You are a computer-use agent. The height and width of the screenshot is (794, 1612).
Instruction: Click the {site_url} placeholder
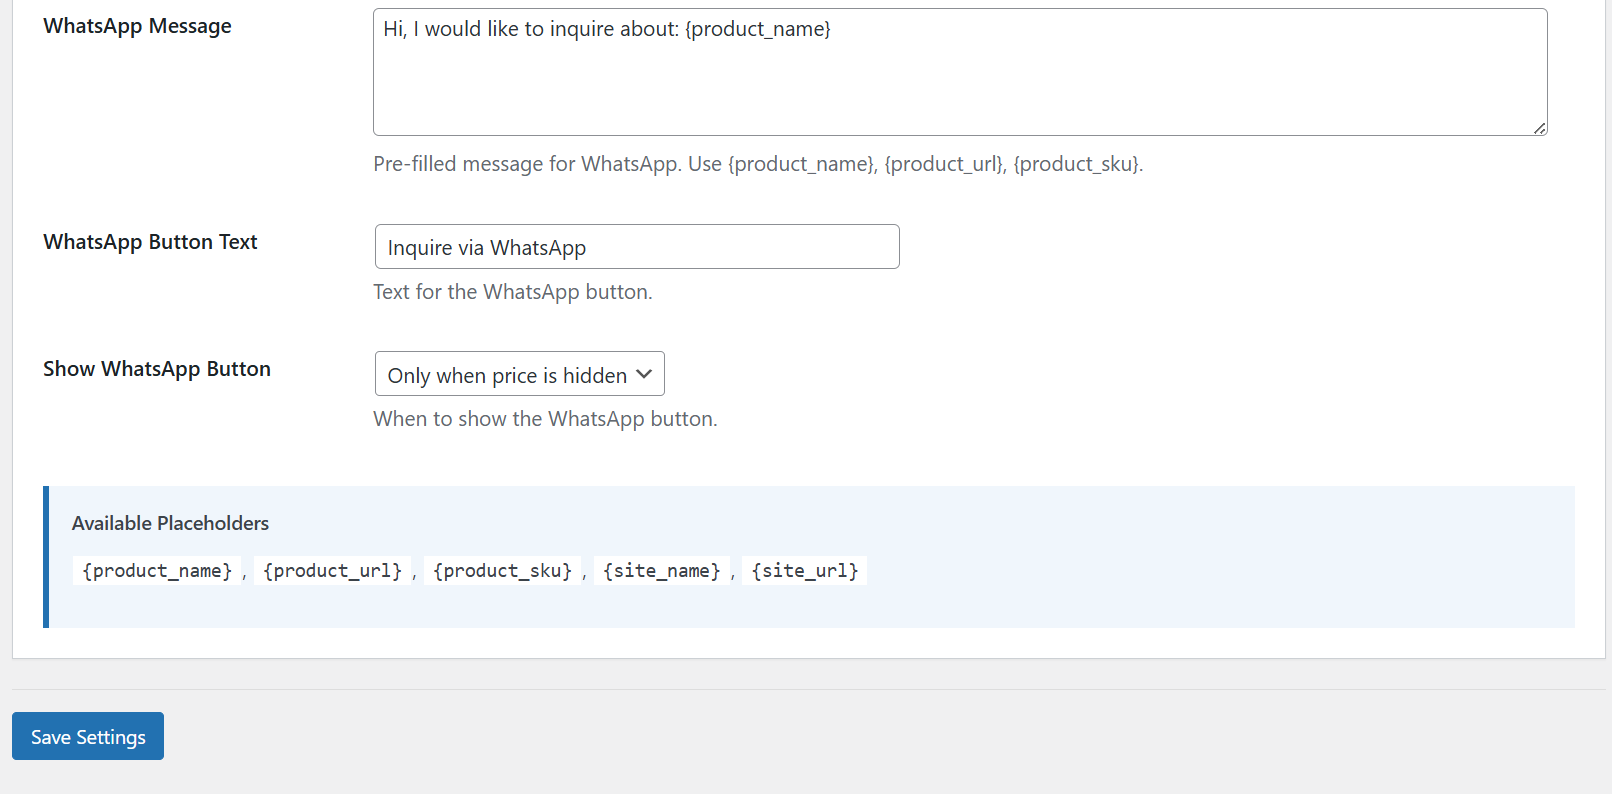804,570
